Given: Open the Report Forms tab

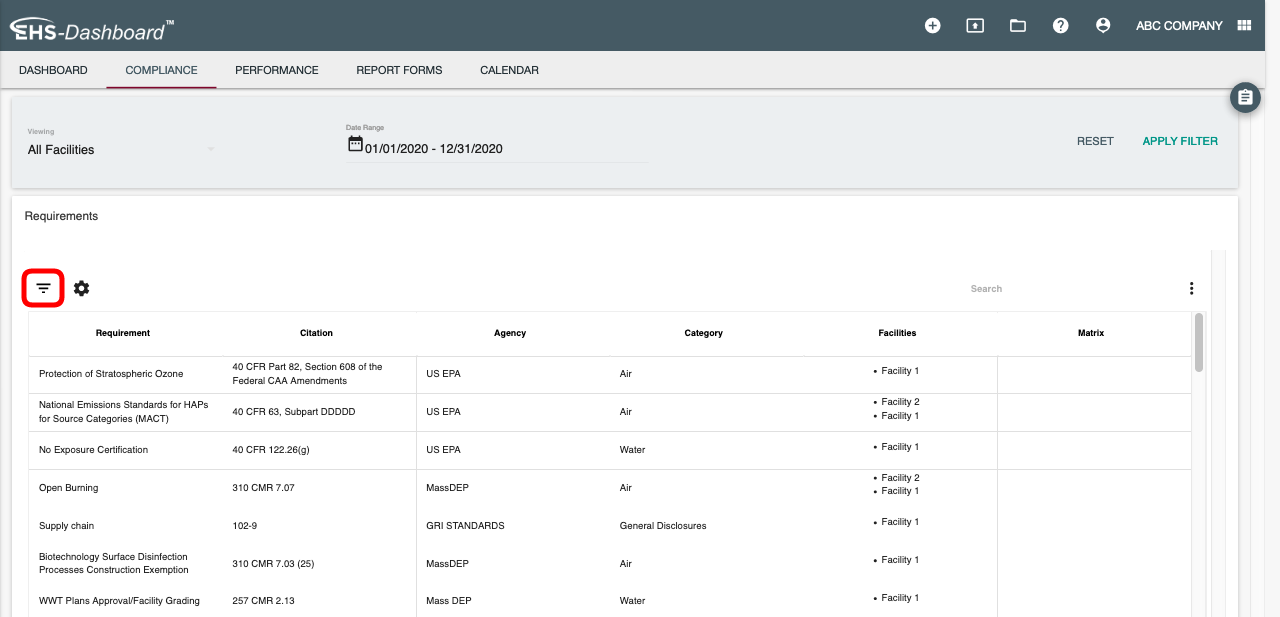Looking at the screenshot, I should pyautogui.click(x=399, y=70).
